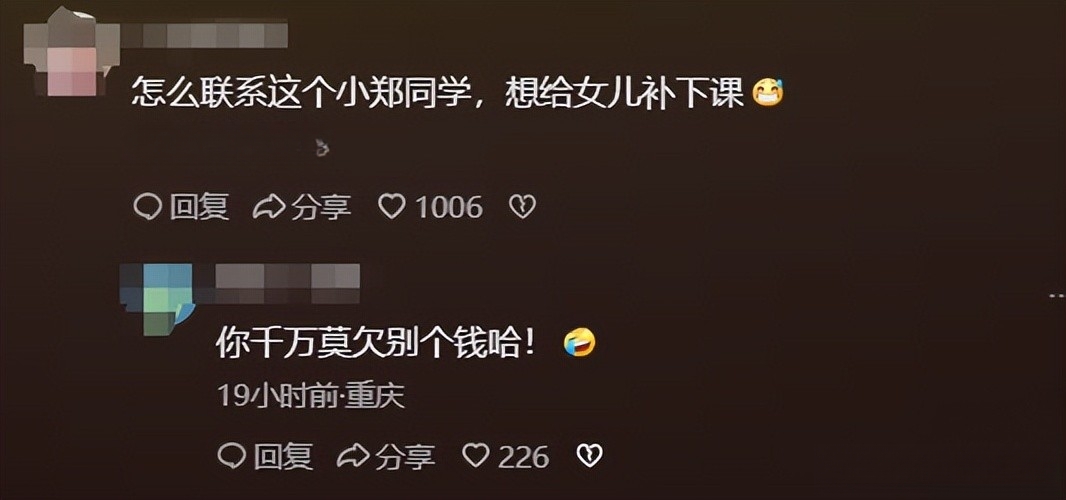Image resolution: width=1066 pixels, height=500 pixels.
Task: Click reply bubble icon under Chongqing comment
Action: pos(232,456)
